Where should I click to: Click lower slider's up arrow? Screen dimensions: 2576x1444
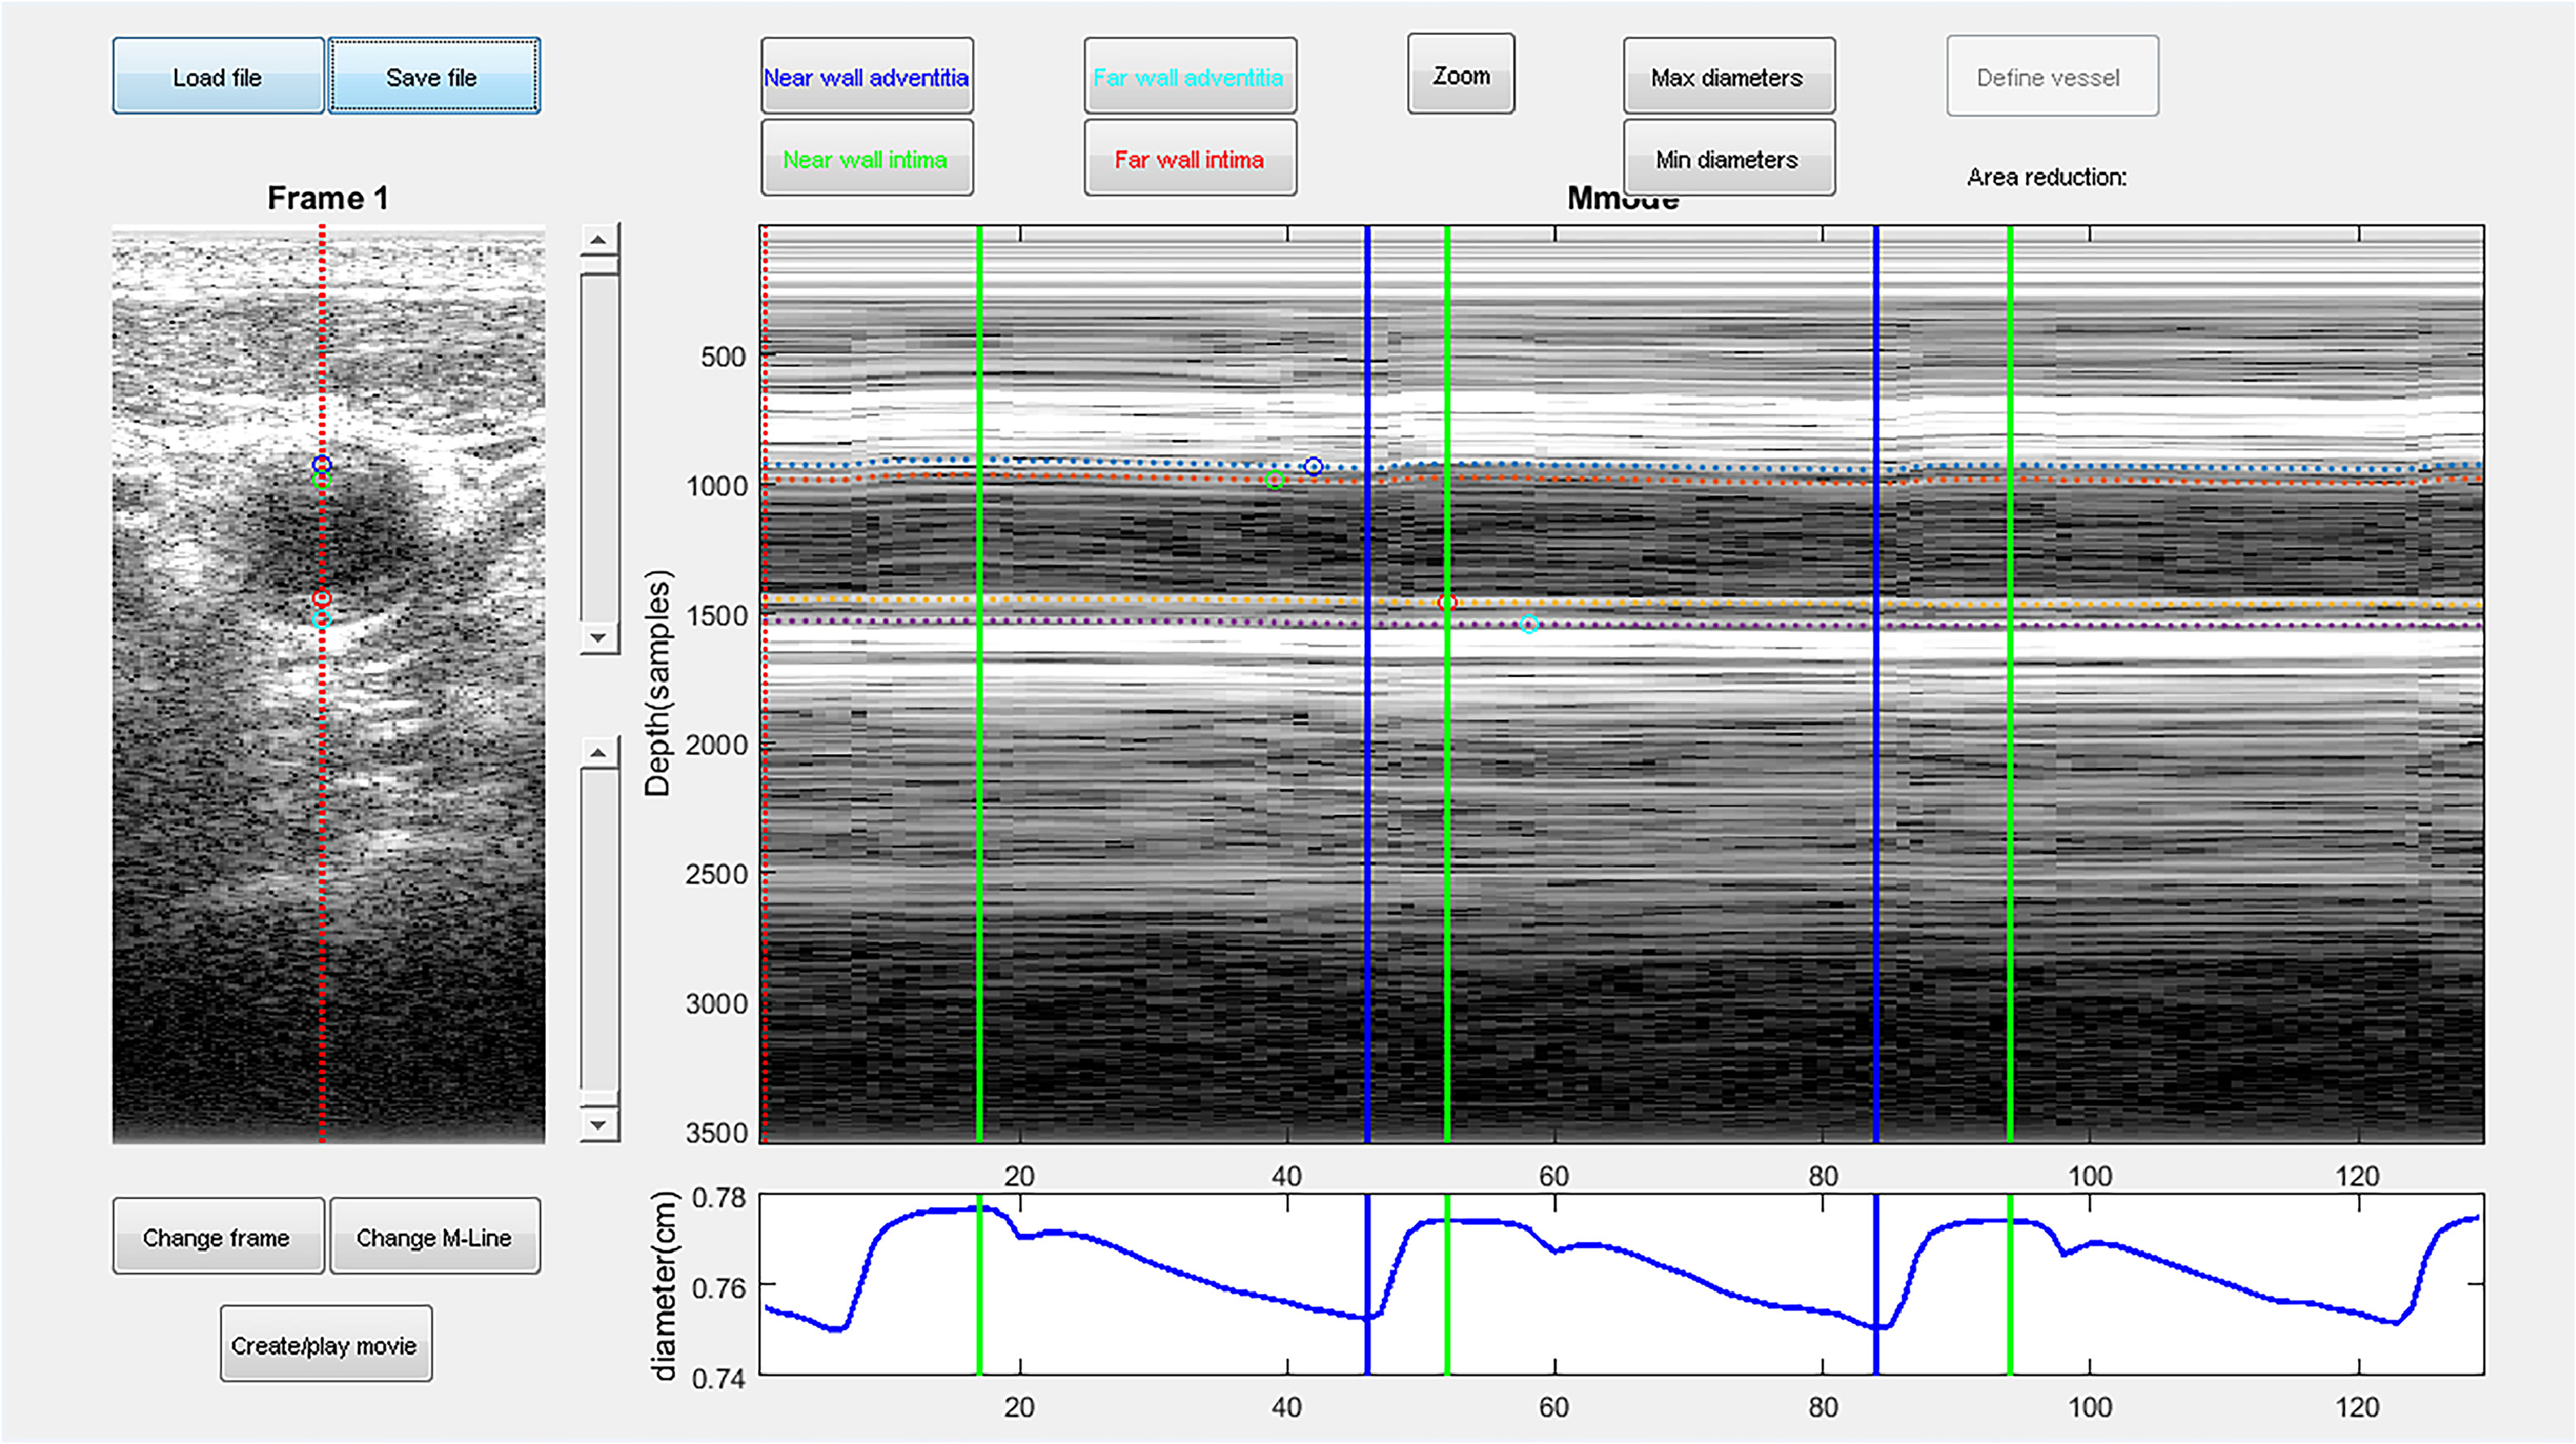coord(599,753)
